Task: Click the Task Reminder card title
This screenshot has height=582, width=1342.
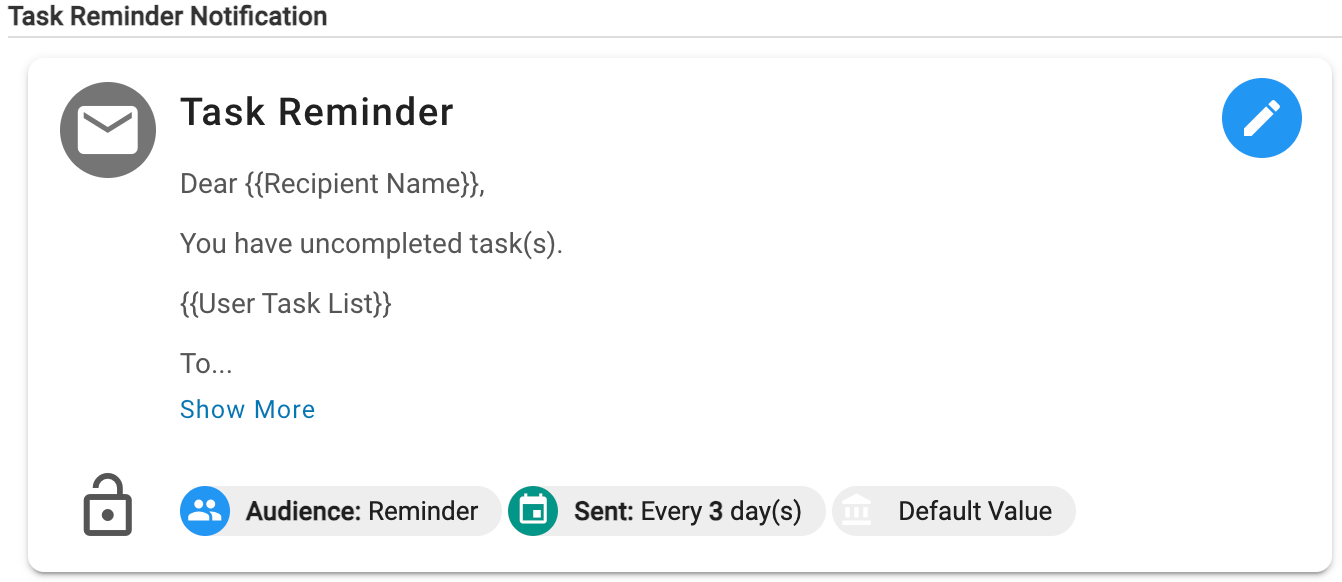Action: click(x=316, y=112)
